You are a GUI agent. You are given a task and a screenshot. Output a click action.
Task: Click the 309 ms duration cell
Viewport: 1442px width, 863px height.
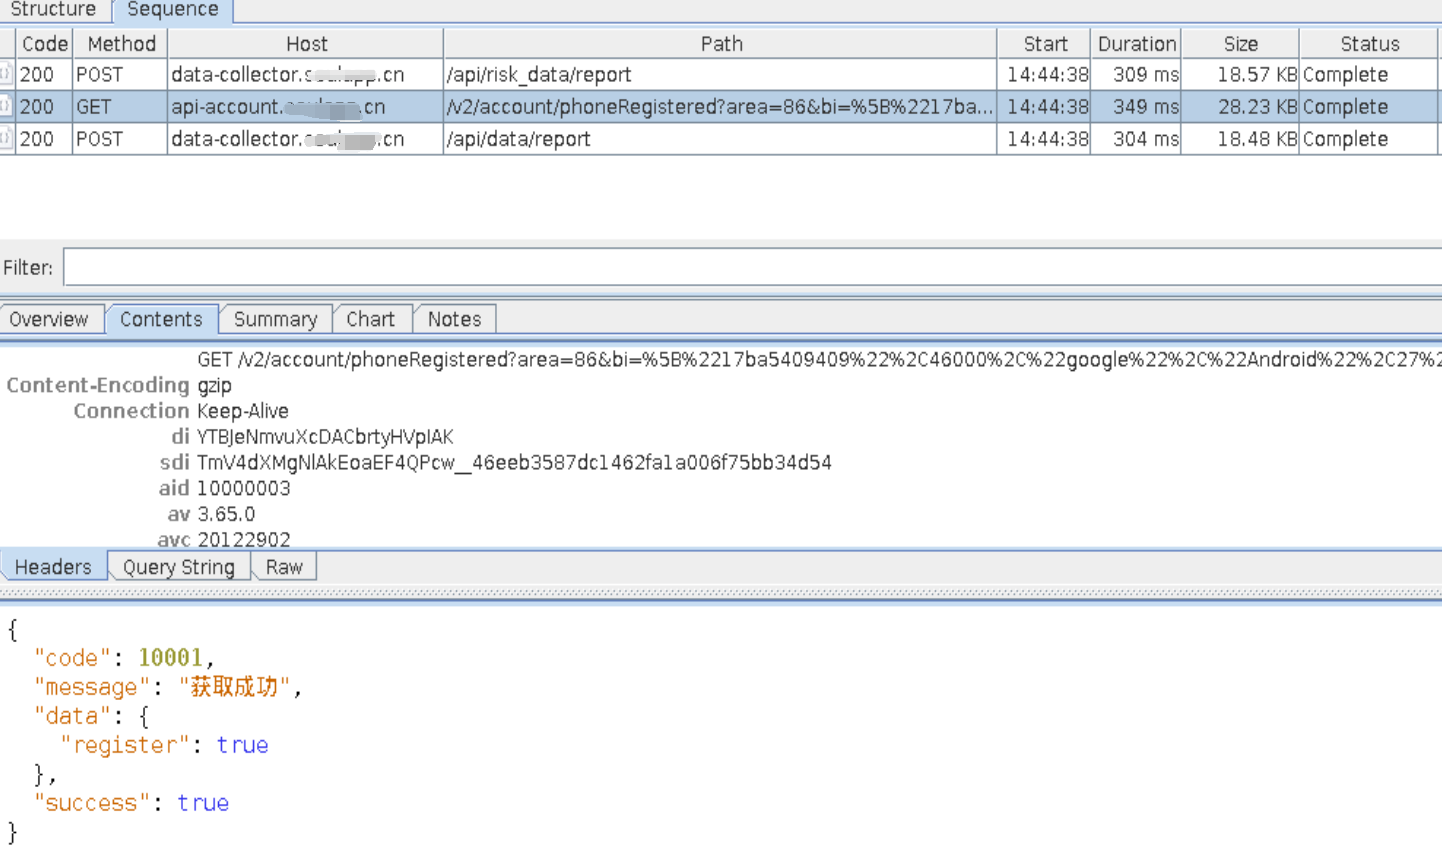1135,75
